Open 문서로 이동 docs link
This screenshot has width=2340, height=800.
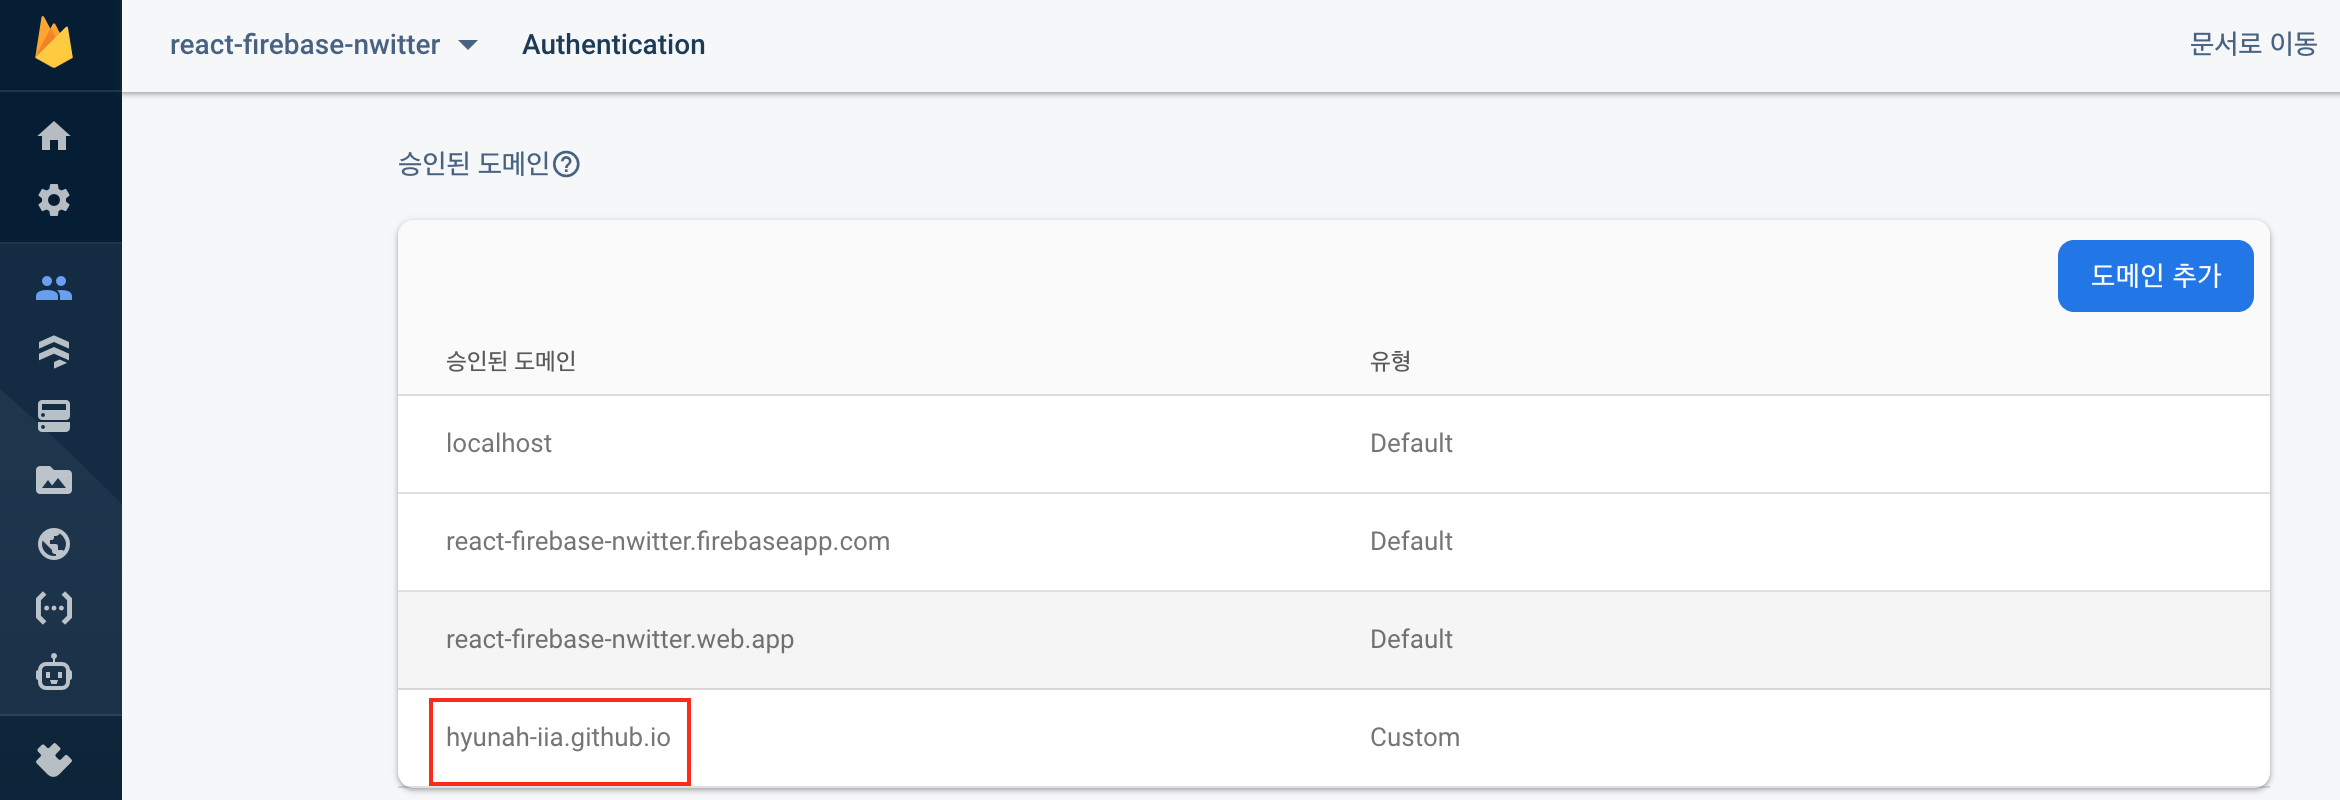point(2253,44)
